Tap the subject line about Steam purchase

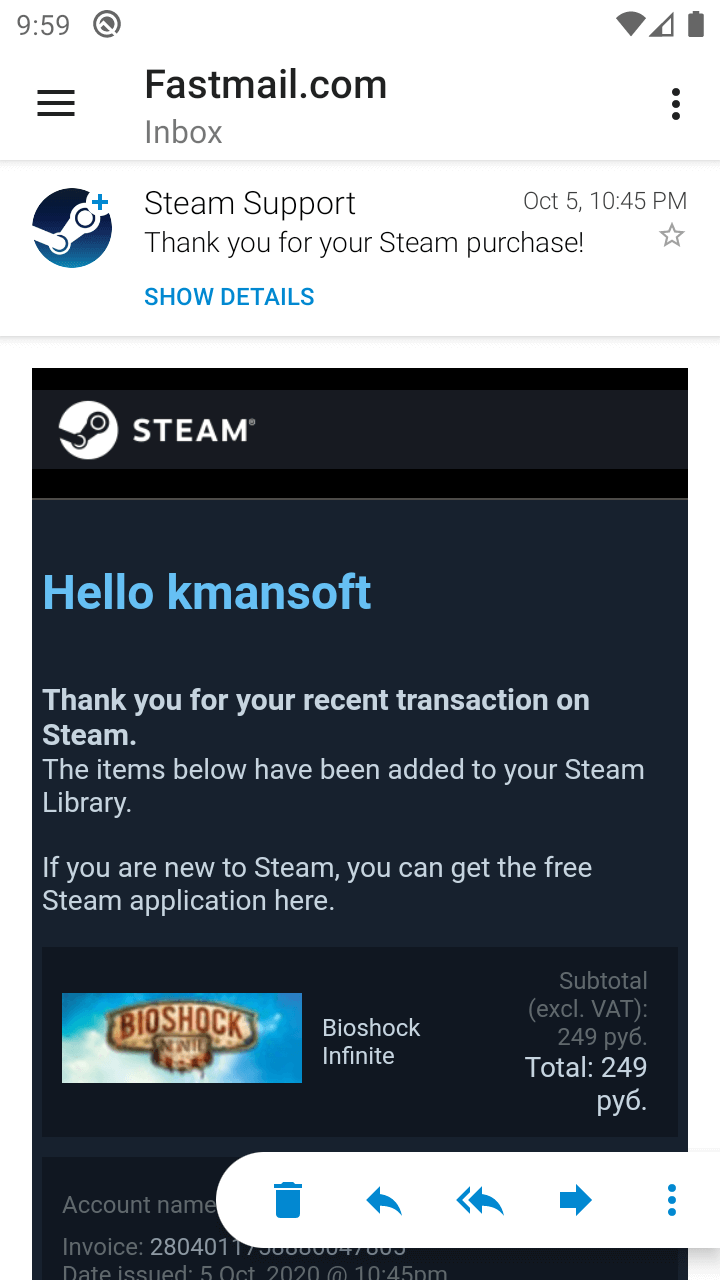tap(364, 243)
